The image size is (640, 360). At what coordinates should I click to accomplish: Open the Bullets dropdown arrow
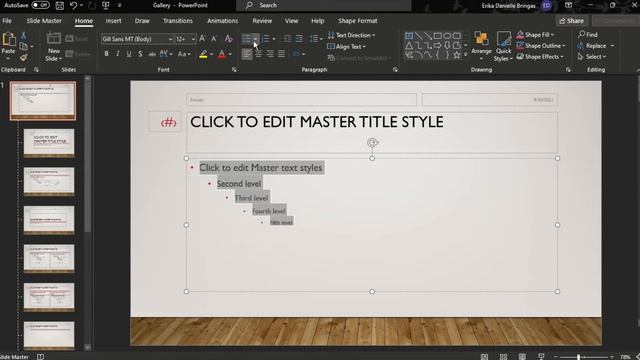256,39
